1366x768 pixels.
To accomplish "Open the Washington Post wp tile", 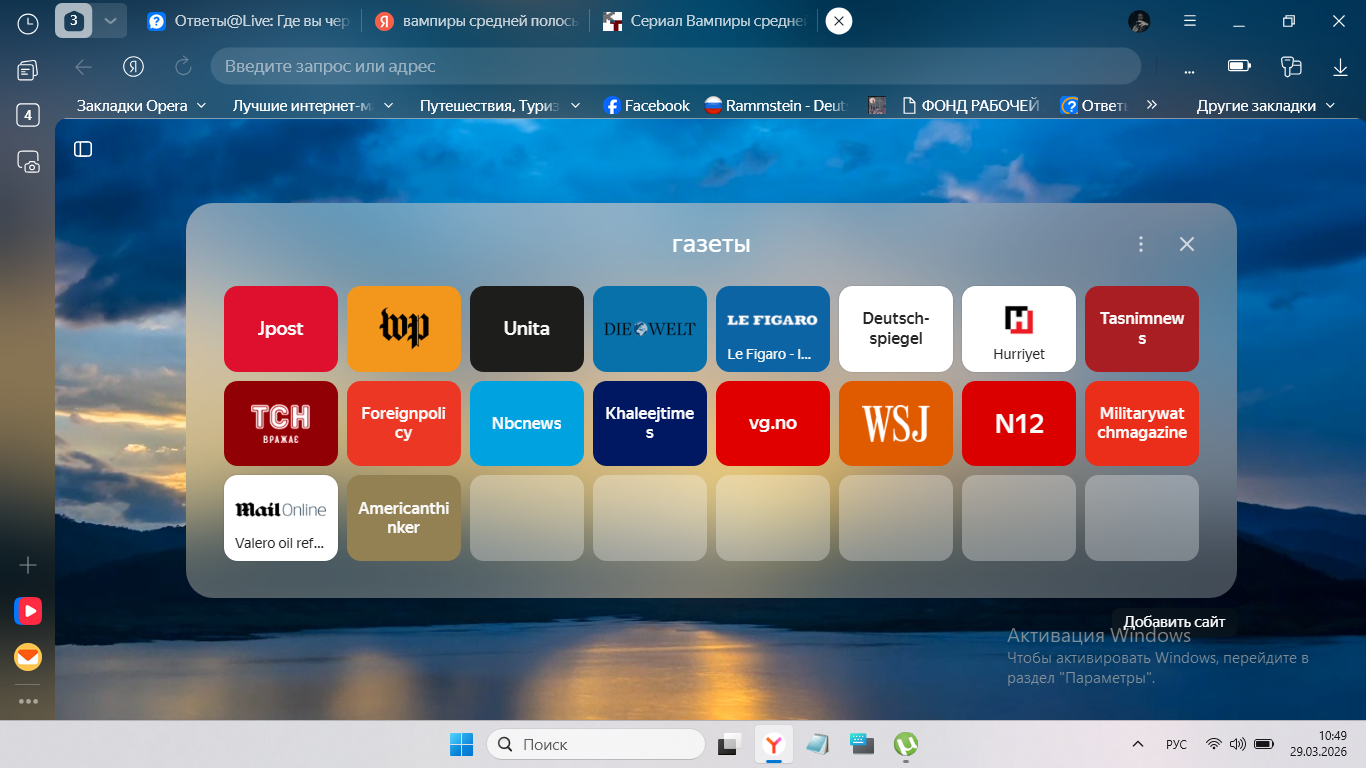I will (x=404, y=329).
